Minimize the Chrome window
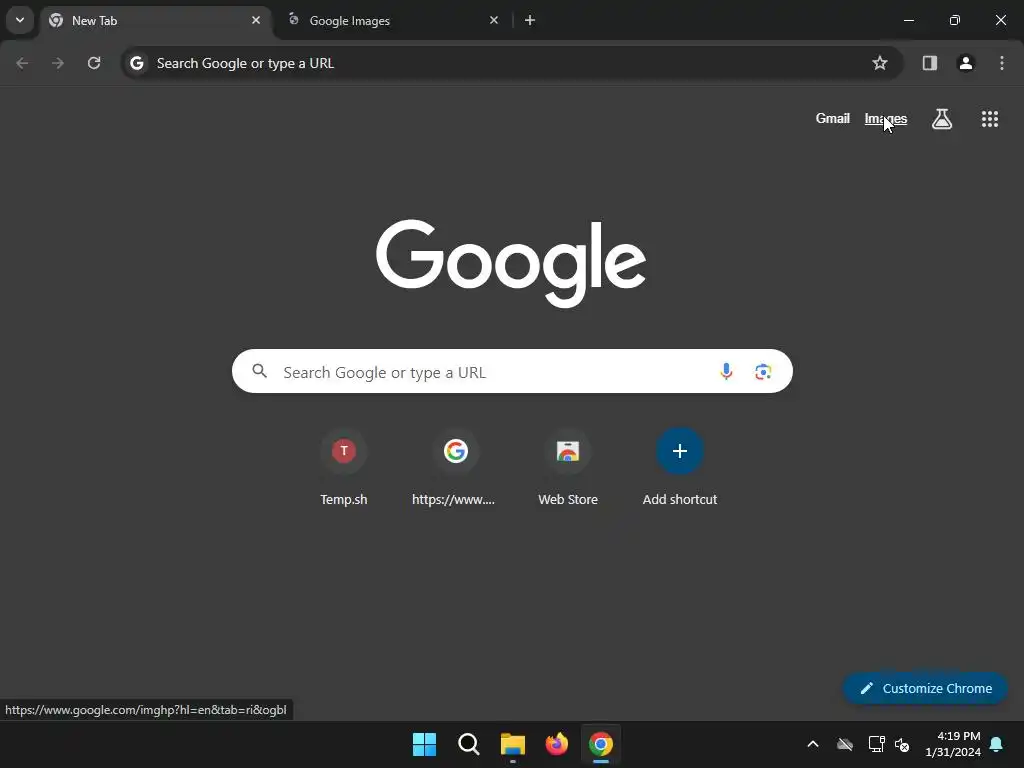This screenshot has height=768, width=1024. coord(908,20)
